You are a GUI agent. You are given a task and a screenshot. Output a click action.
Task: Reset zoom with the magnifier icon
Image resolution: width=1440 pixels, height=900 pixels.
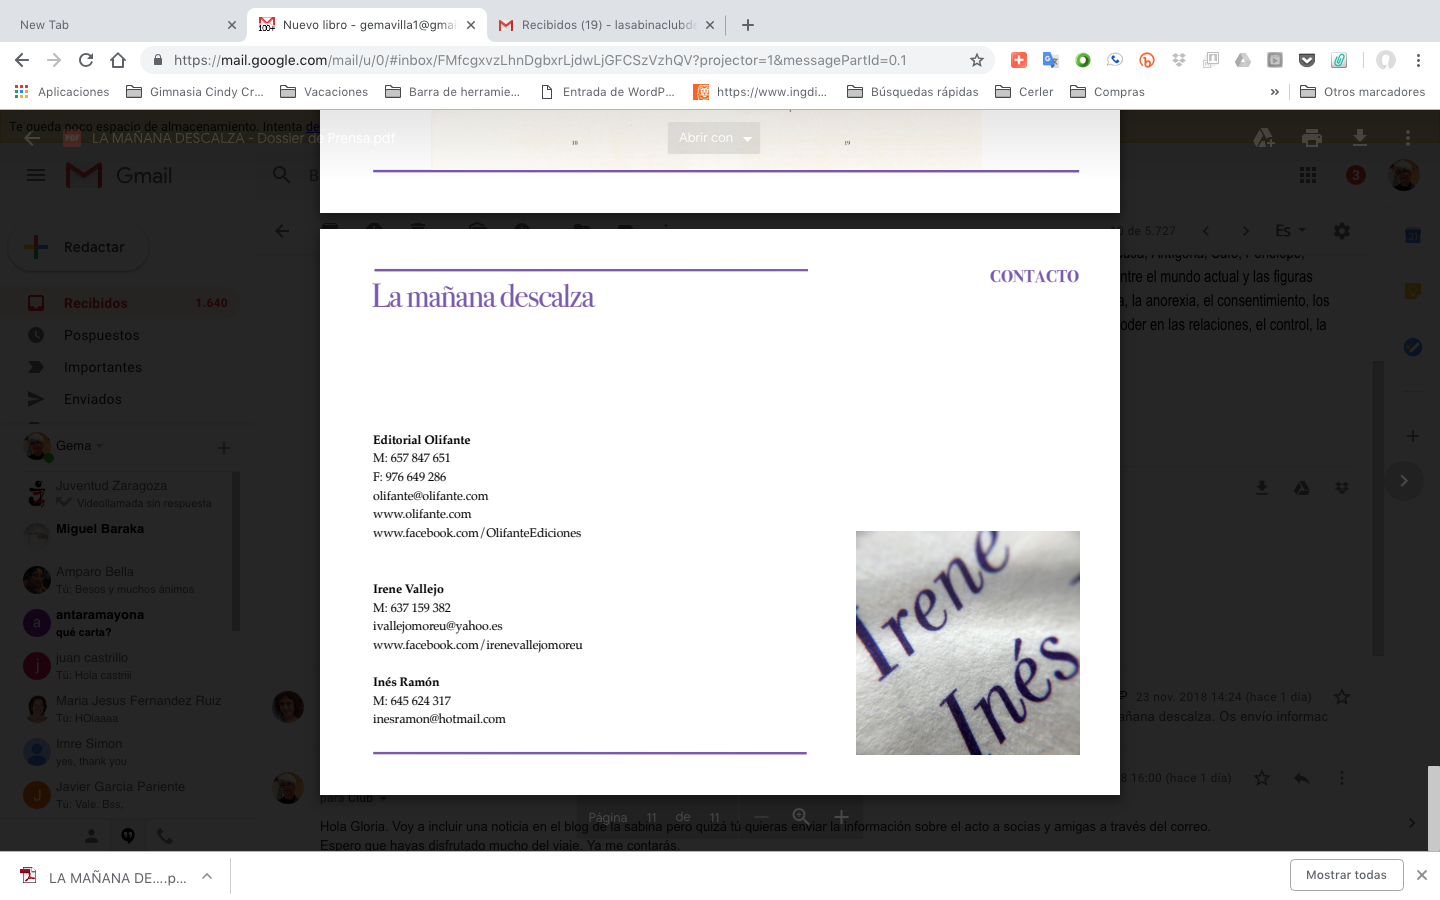801,817
